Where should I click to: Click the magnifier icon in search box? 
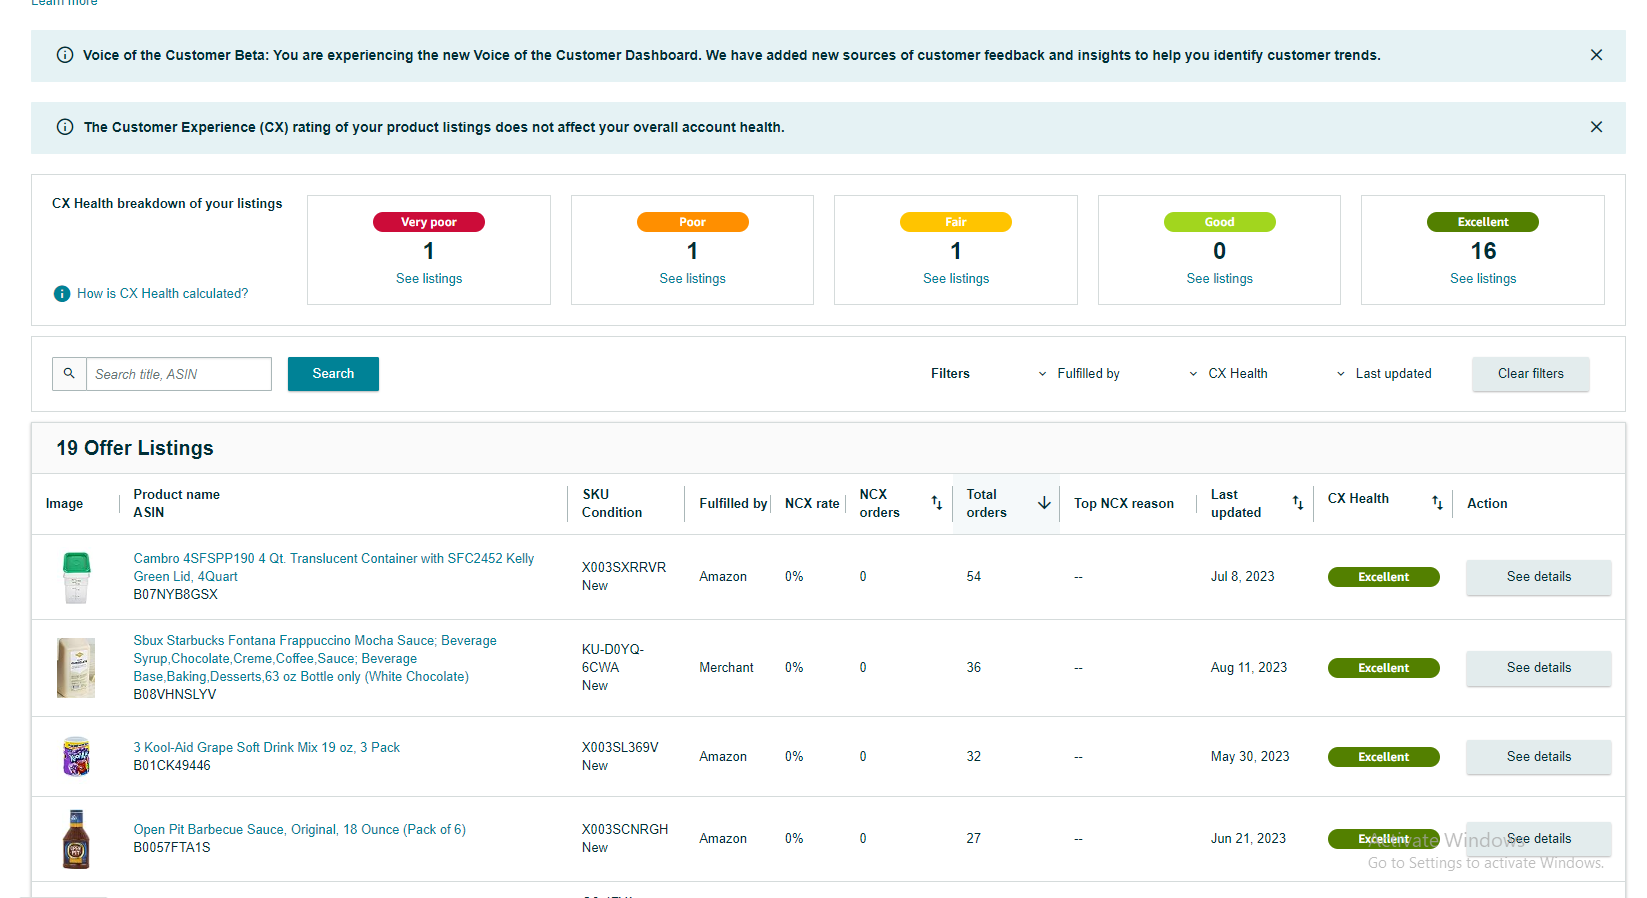[69, 373]
